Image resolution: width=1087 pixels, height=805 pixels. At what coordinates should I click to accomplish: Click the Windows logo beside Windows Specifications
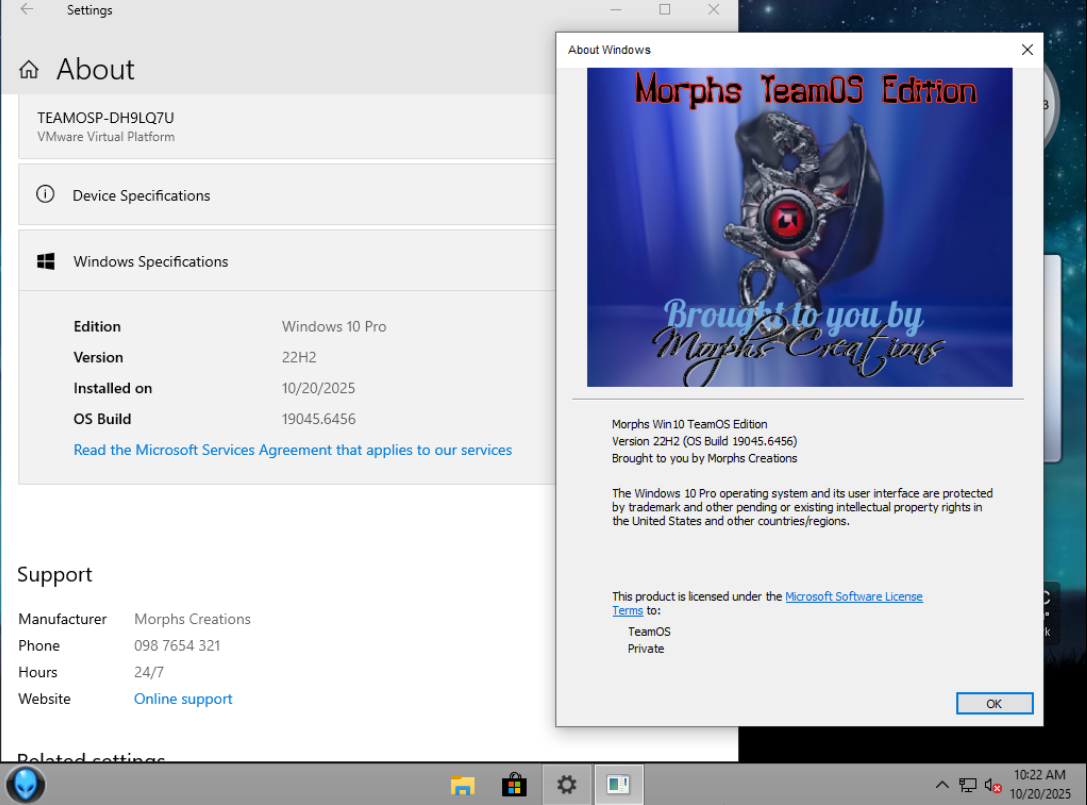(x=46, y=261)
